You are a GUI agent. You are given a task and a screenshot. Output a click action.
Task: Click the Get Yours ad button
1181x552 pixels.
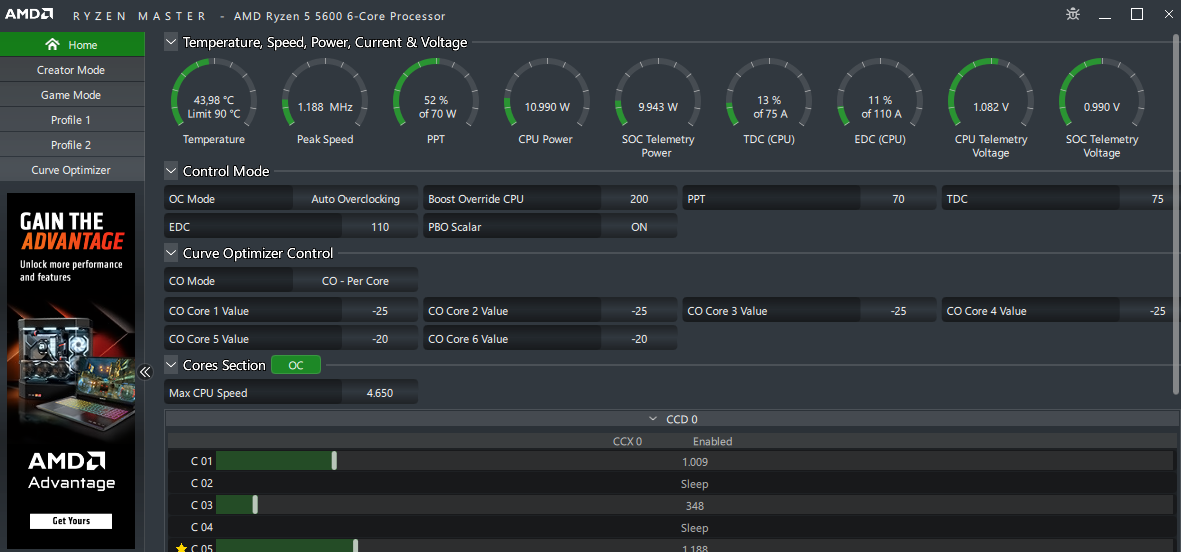point(71,520)
